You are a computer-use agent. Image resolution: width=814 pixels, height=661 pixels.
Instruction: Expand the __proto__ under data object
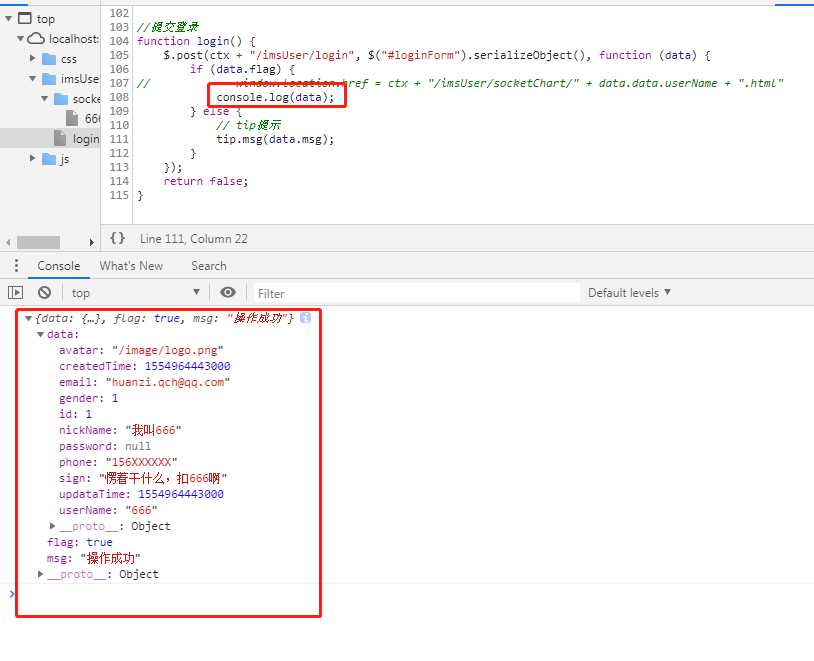(x=53, y=526)
